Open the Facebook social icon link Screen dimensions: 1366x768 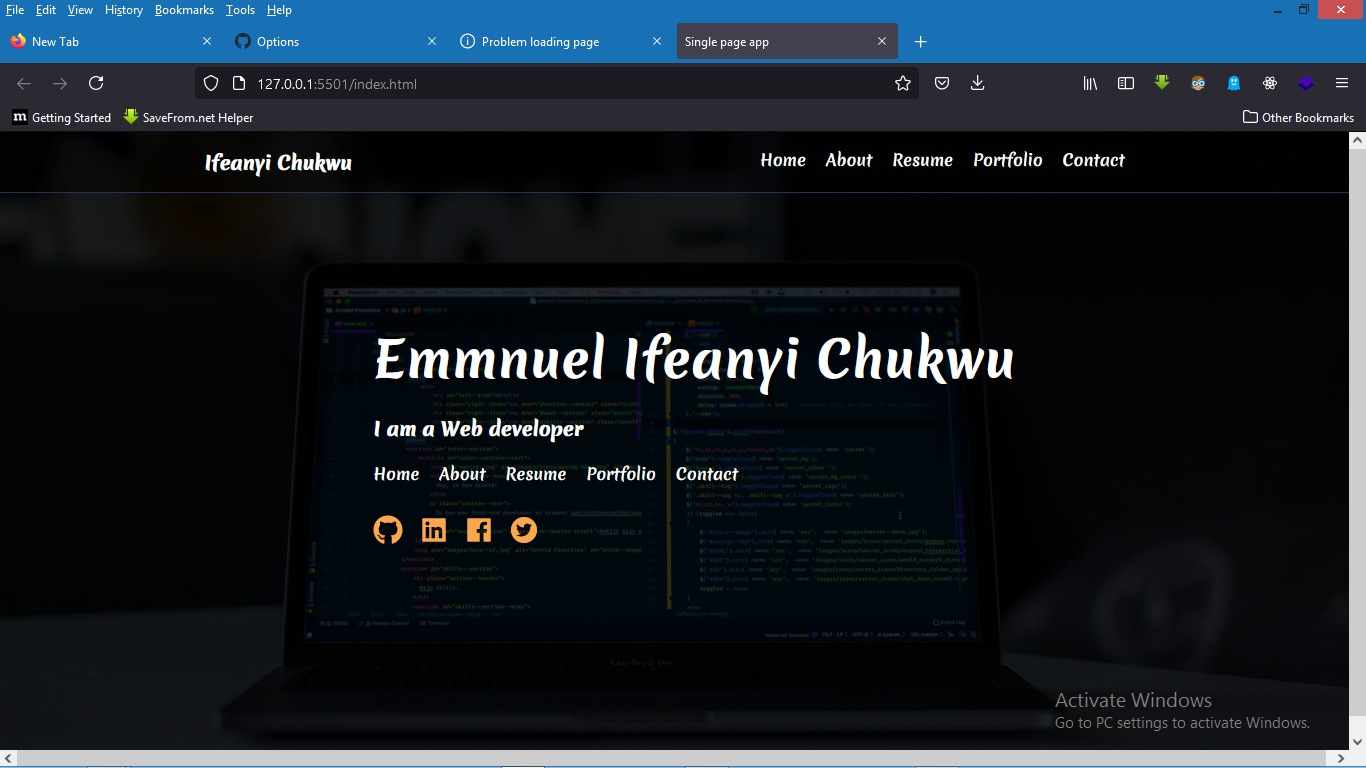click(479, 530)
